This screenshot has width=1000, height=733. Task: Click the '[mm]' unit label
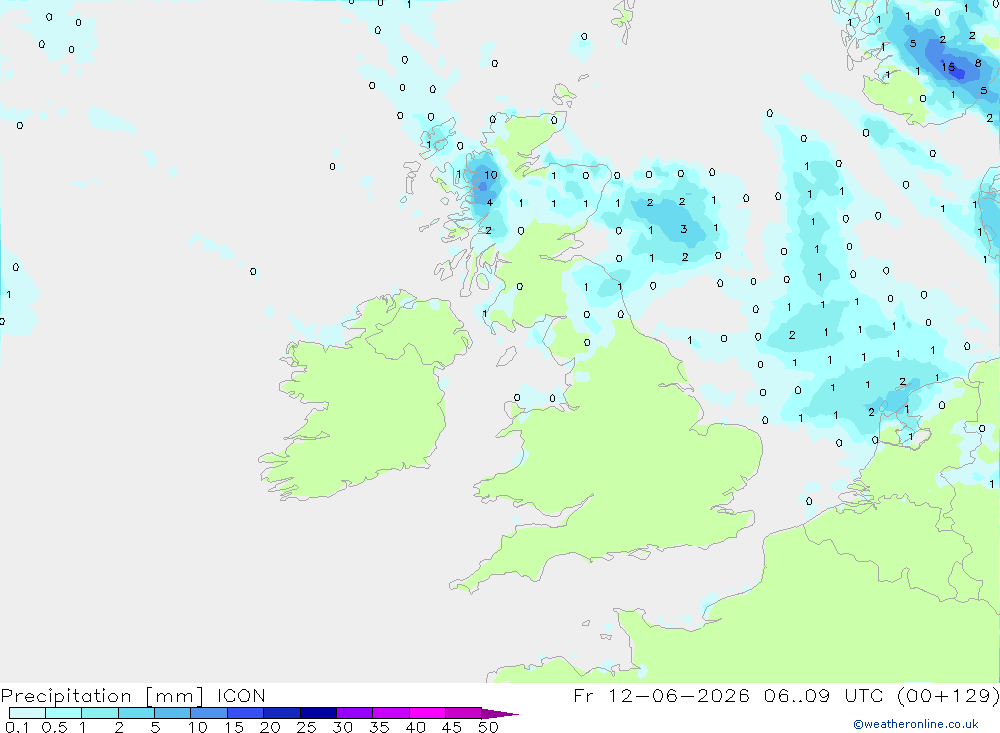pyautogui.click(x=175, y=695)
